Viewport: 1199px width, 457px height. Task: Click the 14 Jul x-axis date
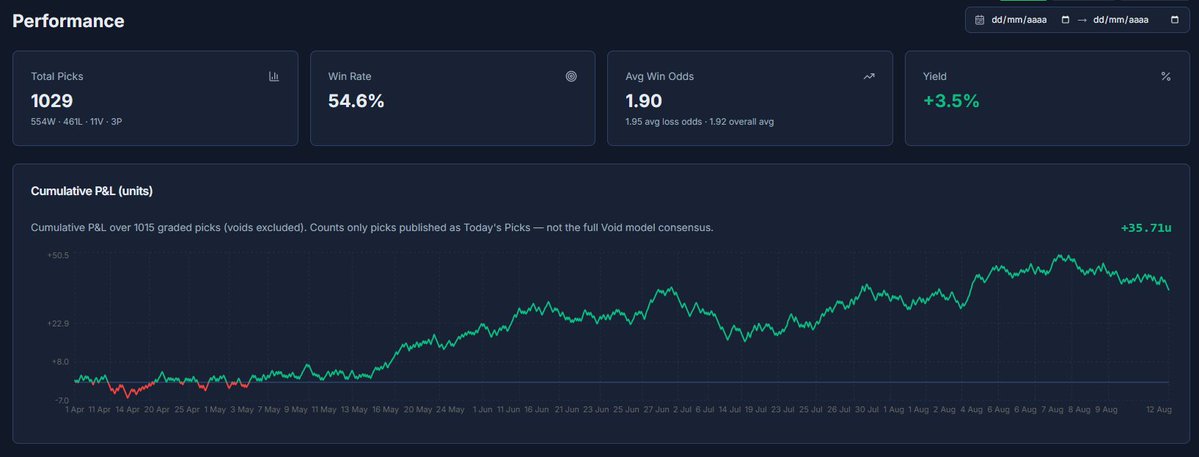point(731,410)
